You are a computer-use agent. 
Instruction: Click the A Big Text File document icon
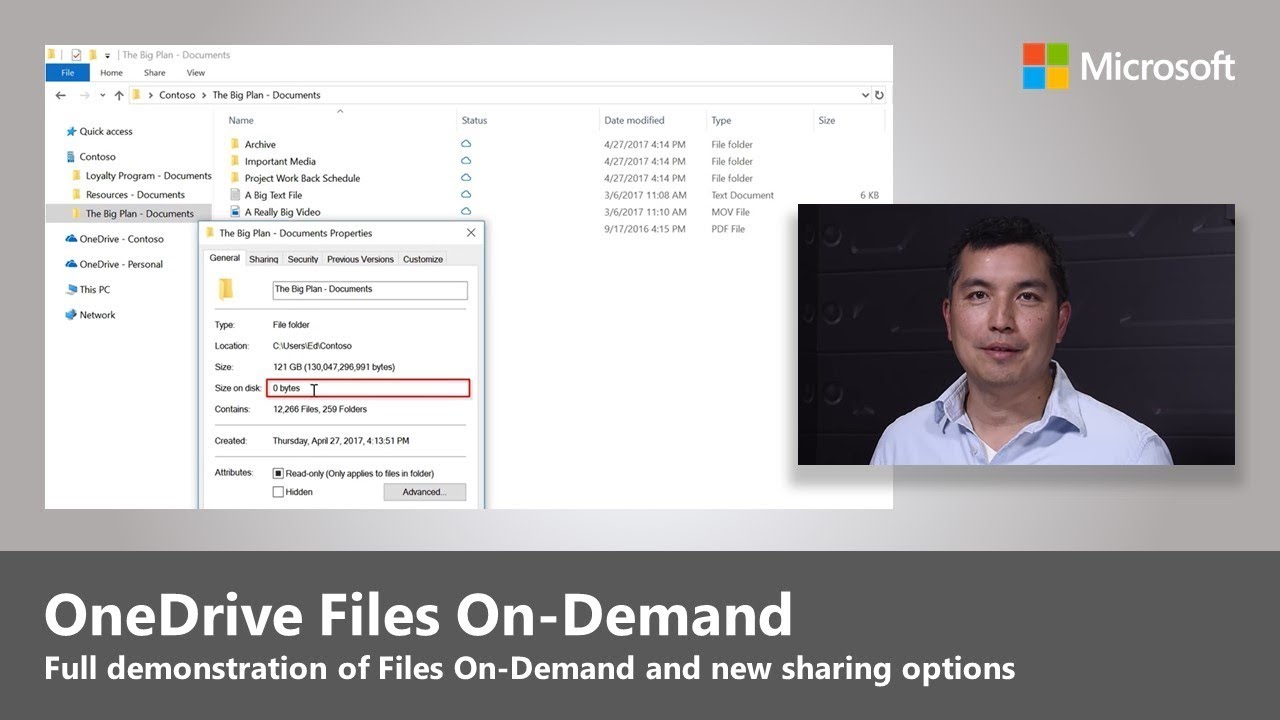tap(235, 195)
